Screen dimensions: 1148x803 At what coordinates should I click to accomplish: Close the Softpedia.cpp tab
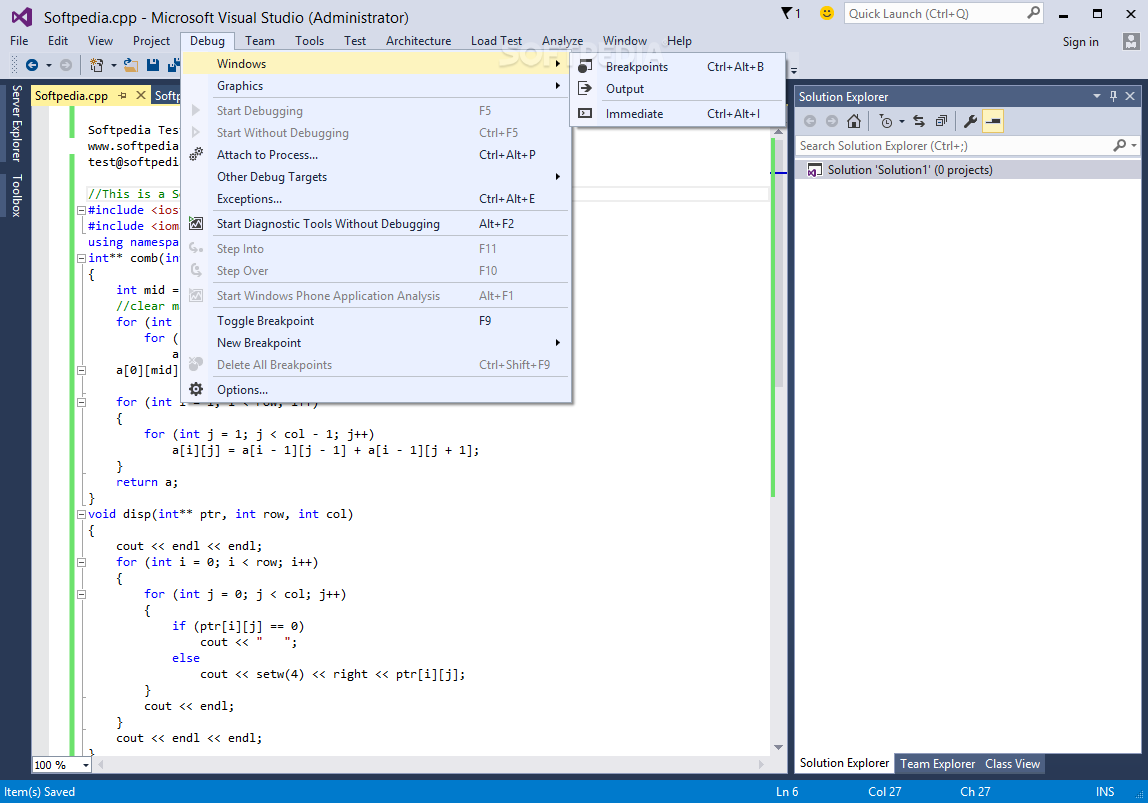tap(141, 95)
